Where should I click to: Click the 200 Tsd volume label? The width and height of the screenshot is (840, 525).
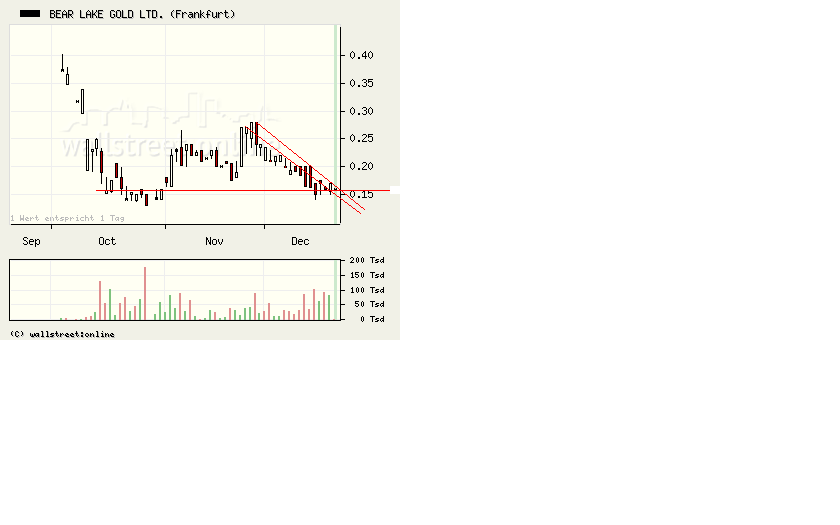[367, 260]
